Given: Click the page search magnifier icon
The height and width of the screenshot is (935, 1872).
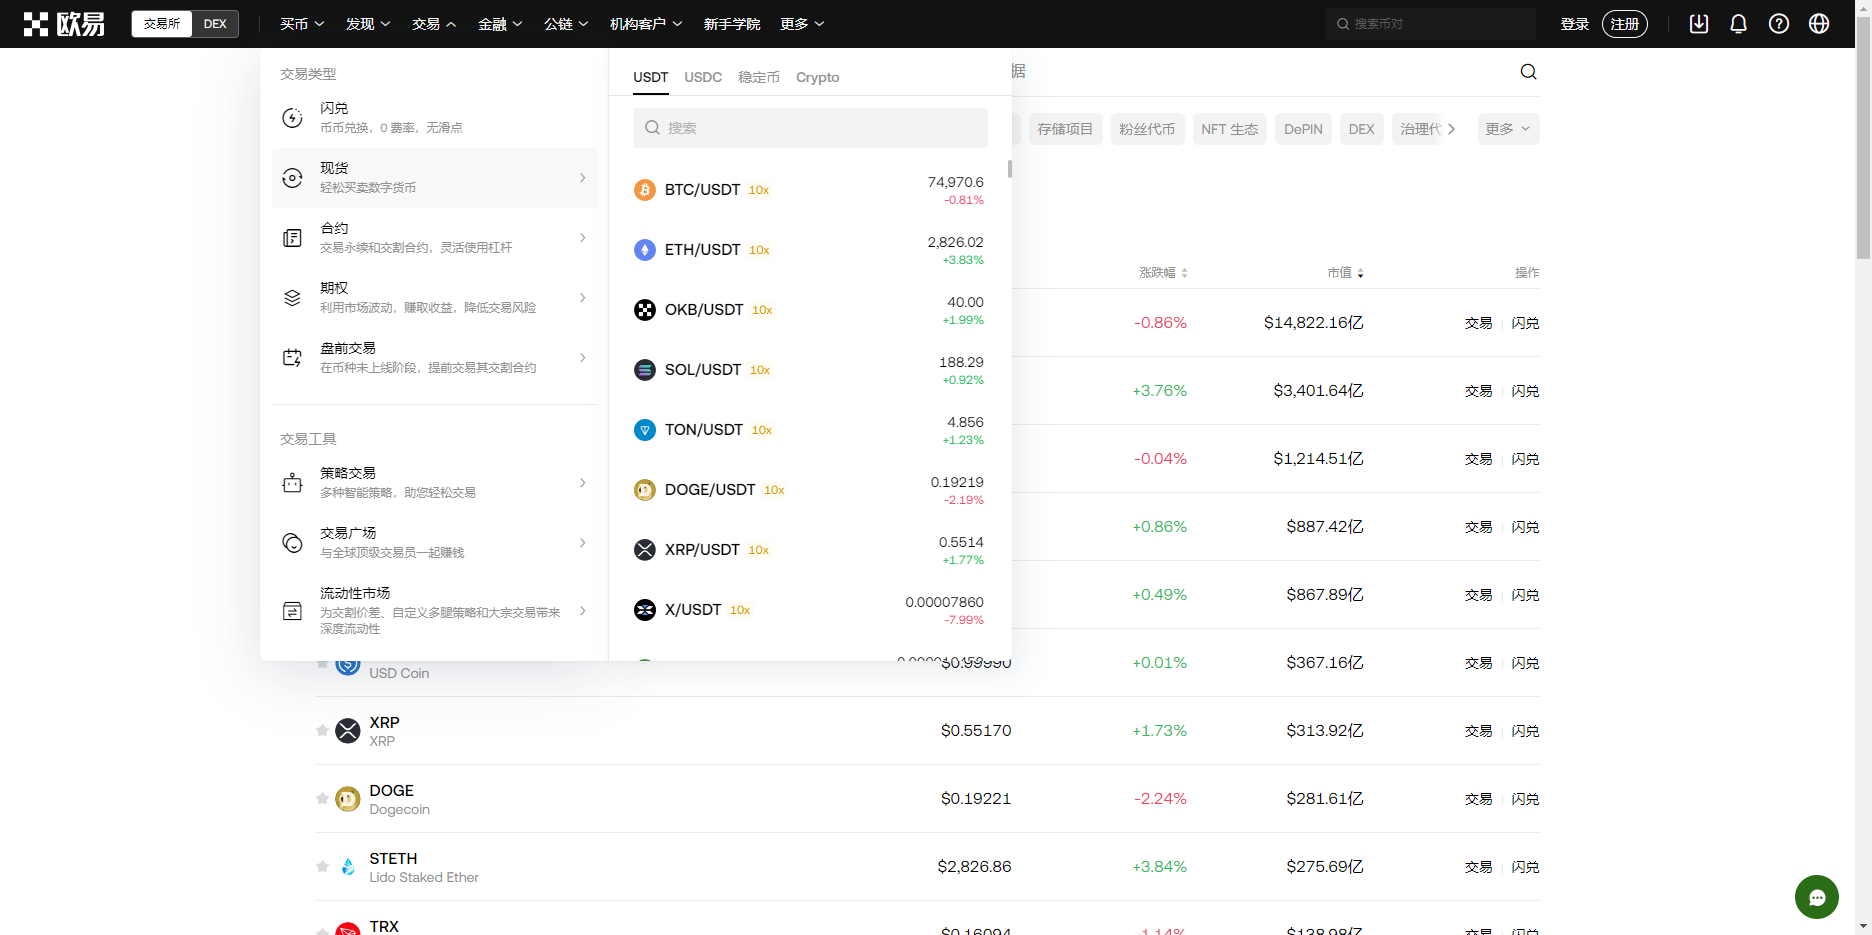Looking at the screenshot, I should click(x=1528, y=71).
